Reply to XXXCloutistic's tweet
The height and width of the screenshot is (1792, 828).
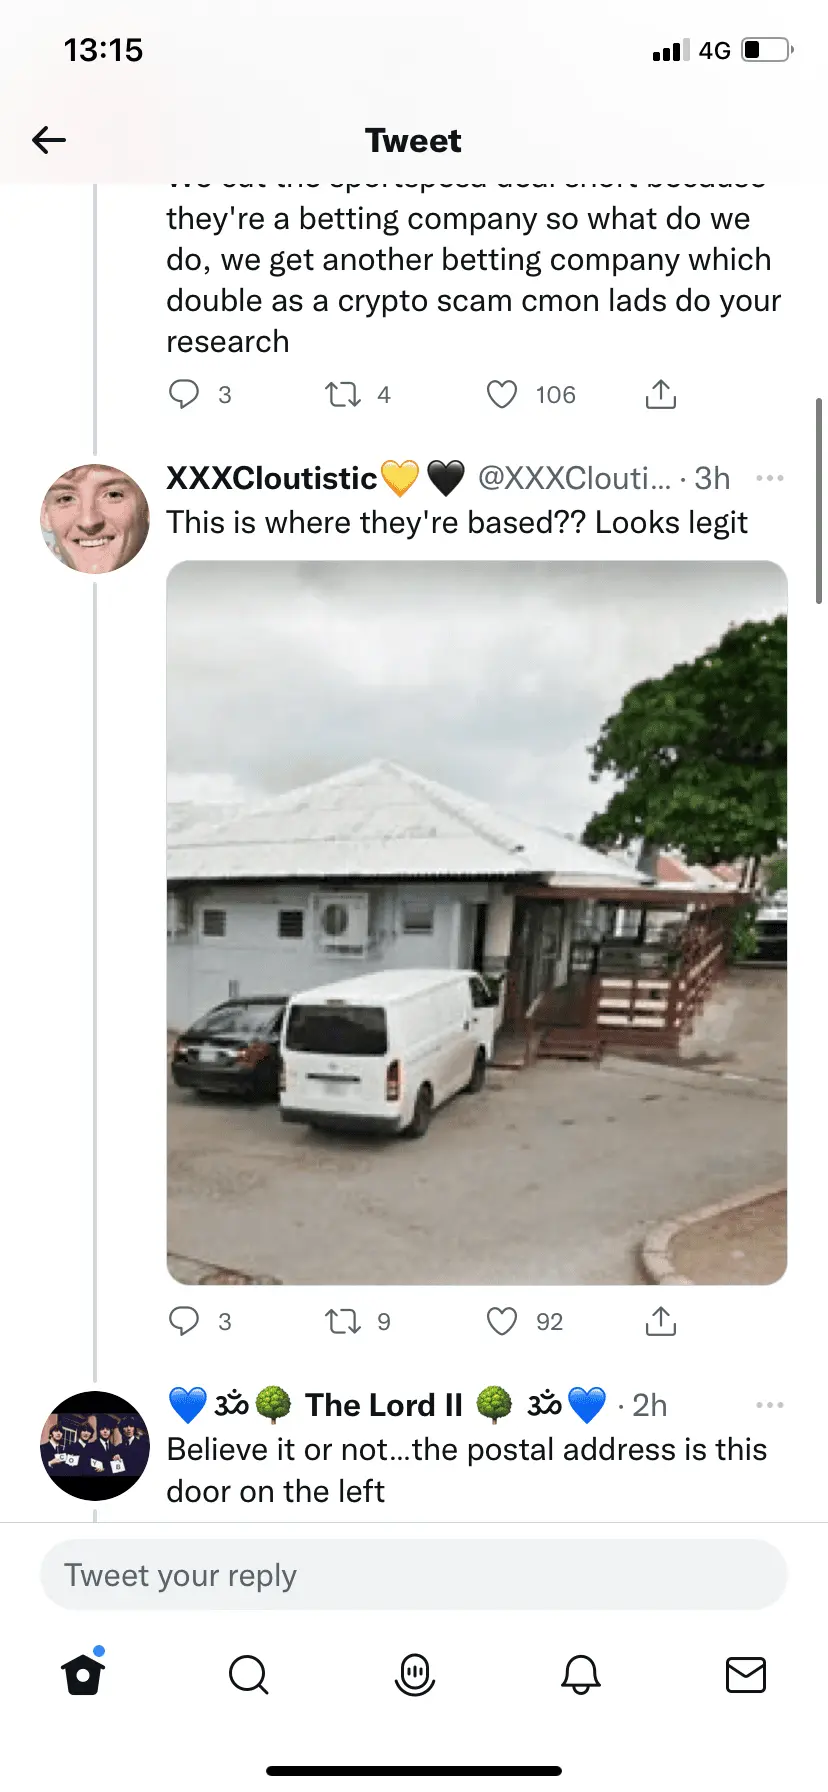pyautogui.click(x=184, y=1321)
